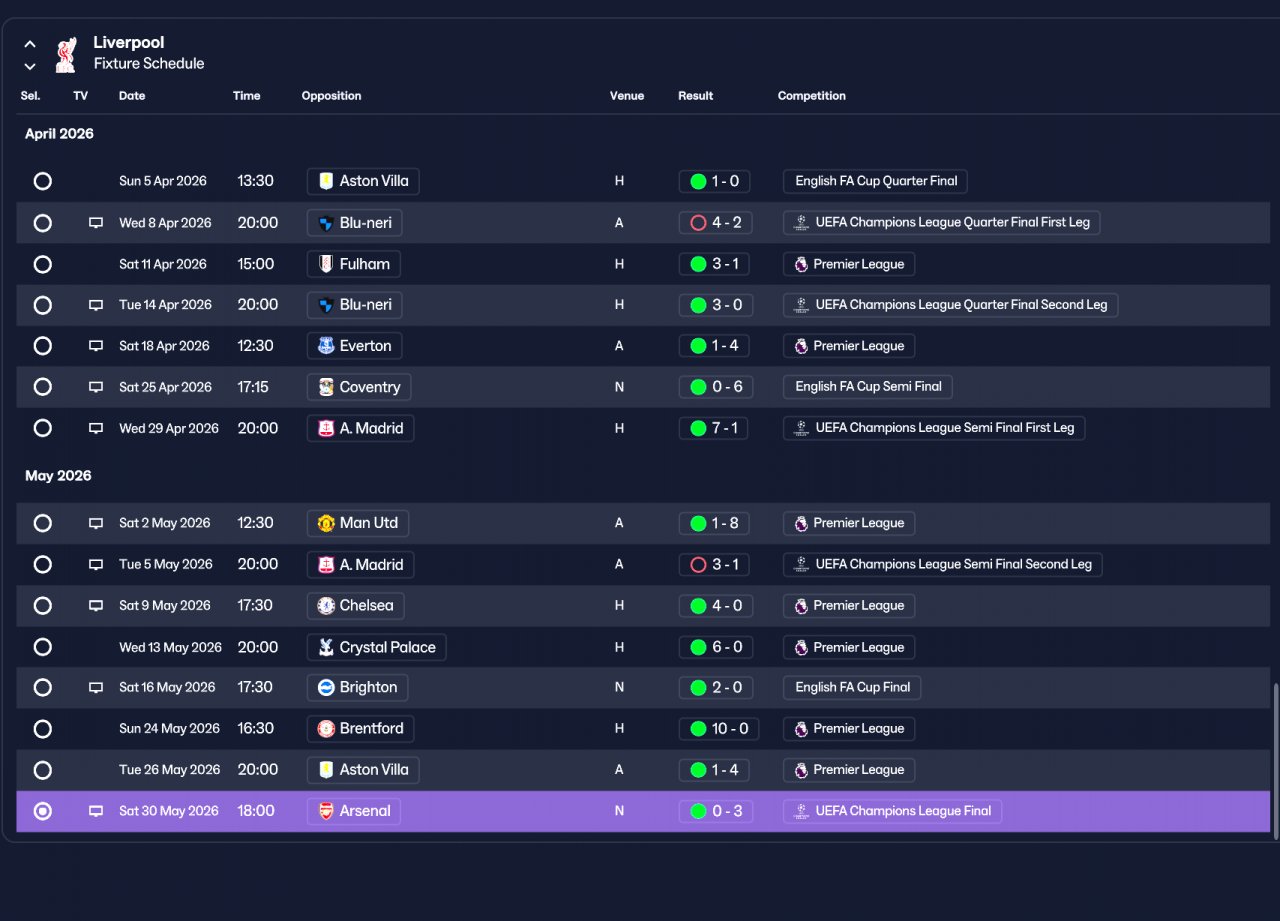Click the TV icon for Arsenal match
Image resolution: width=1280 pixels, height=921 pixels.
coord(96,811)
